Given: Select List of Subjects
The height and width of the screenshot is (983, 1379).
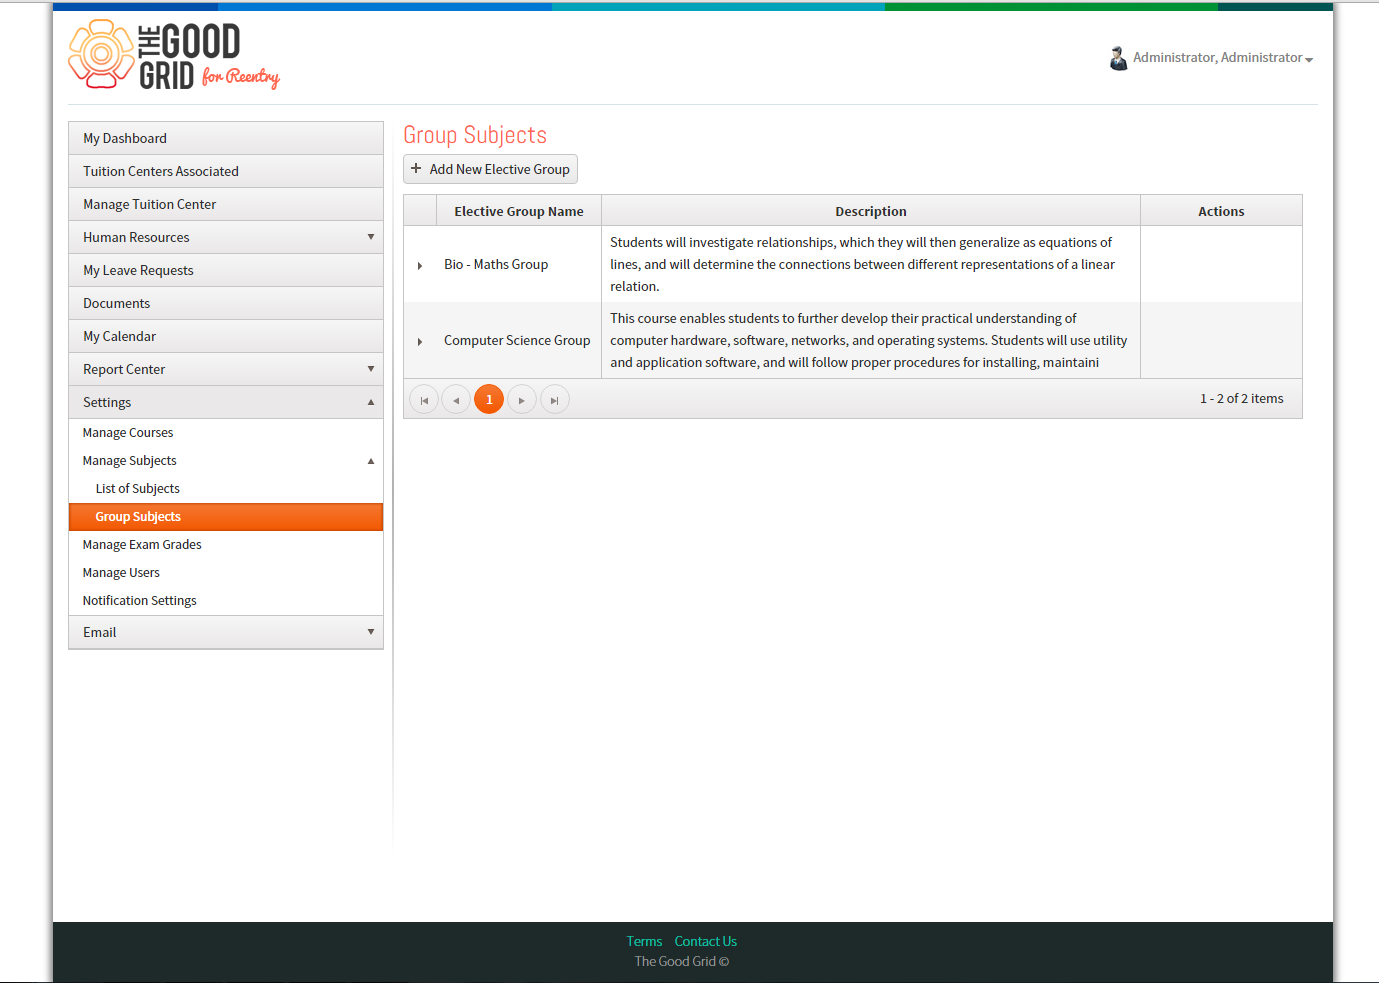Looking at the screenshot, I should [226, 489].
